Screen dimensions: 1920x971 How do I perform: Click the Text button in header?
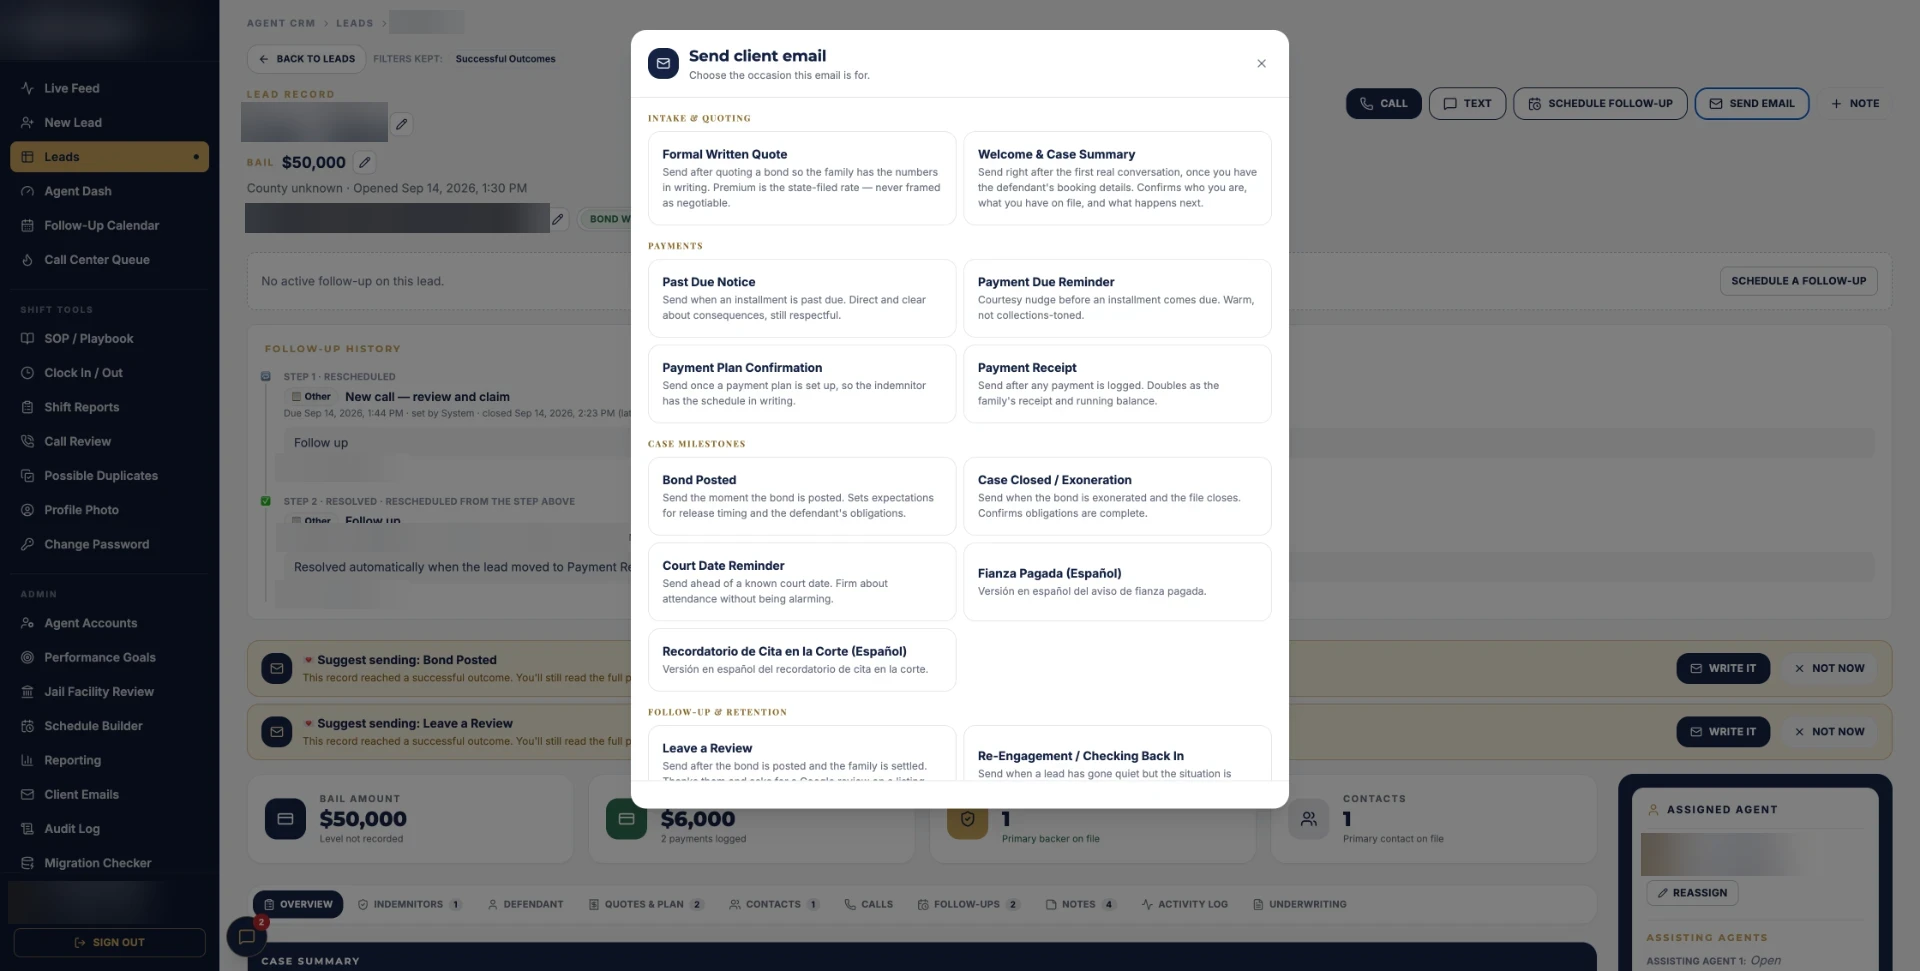pos(1467,103)
